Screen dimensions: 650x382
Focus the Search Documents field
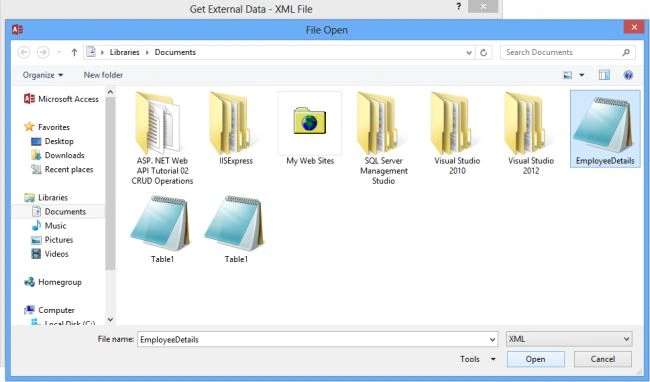point(568,52)
